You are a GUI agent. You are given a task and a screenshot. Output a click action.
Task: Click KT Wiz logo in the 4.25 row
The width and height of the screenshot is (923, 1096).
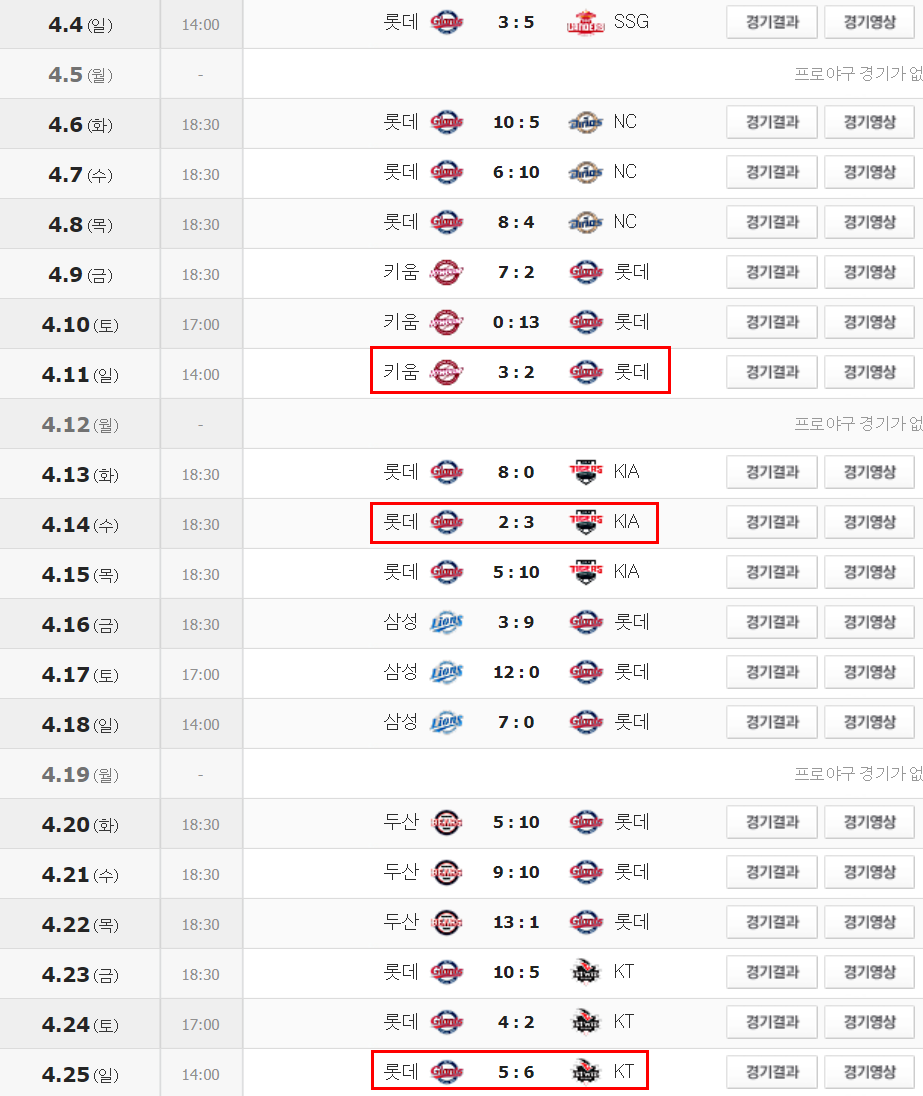pyautogui.click(x=586, y=1072)
